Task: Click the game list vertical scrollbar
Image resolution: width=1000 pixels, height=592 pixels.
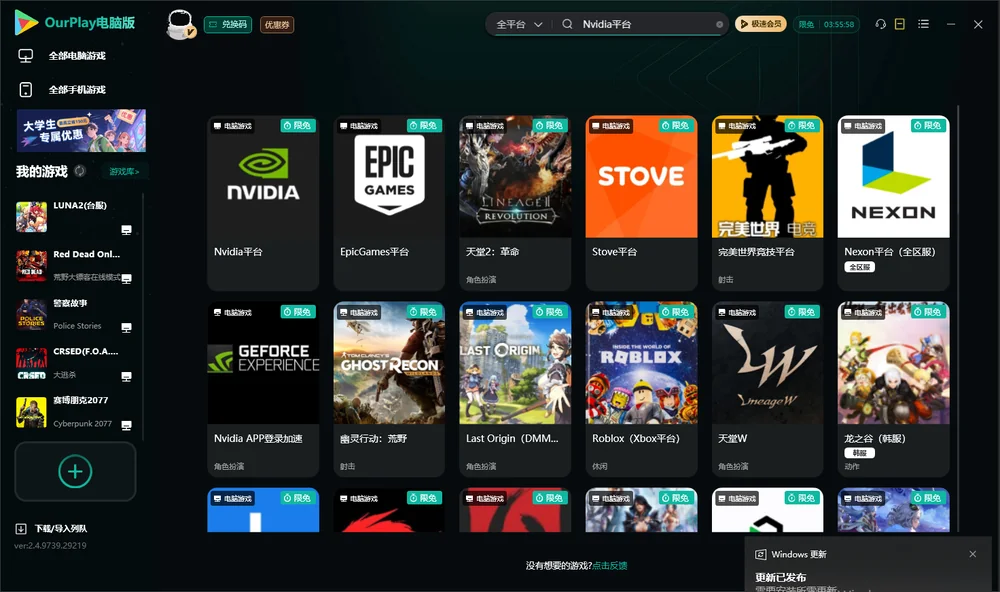Action: (958, 319)
